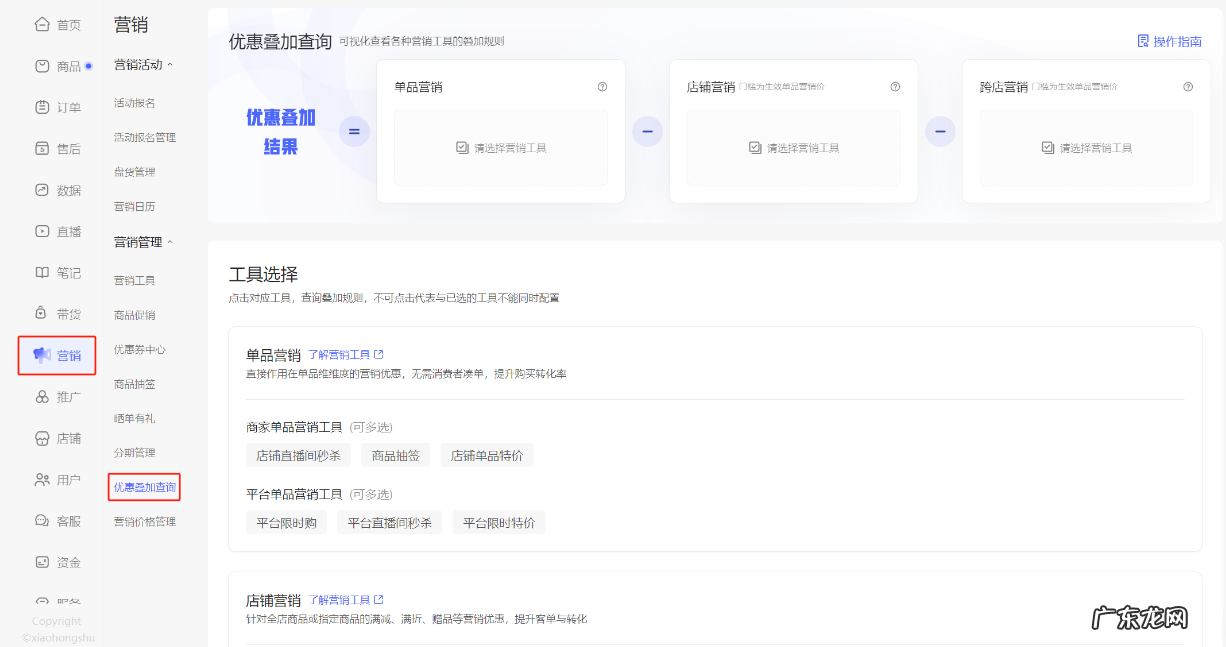Open the 首页 home icon in sidebar
1226x647 pixels.
[x=42, y=25]
